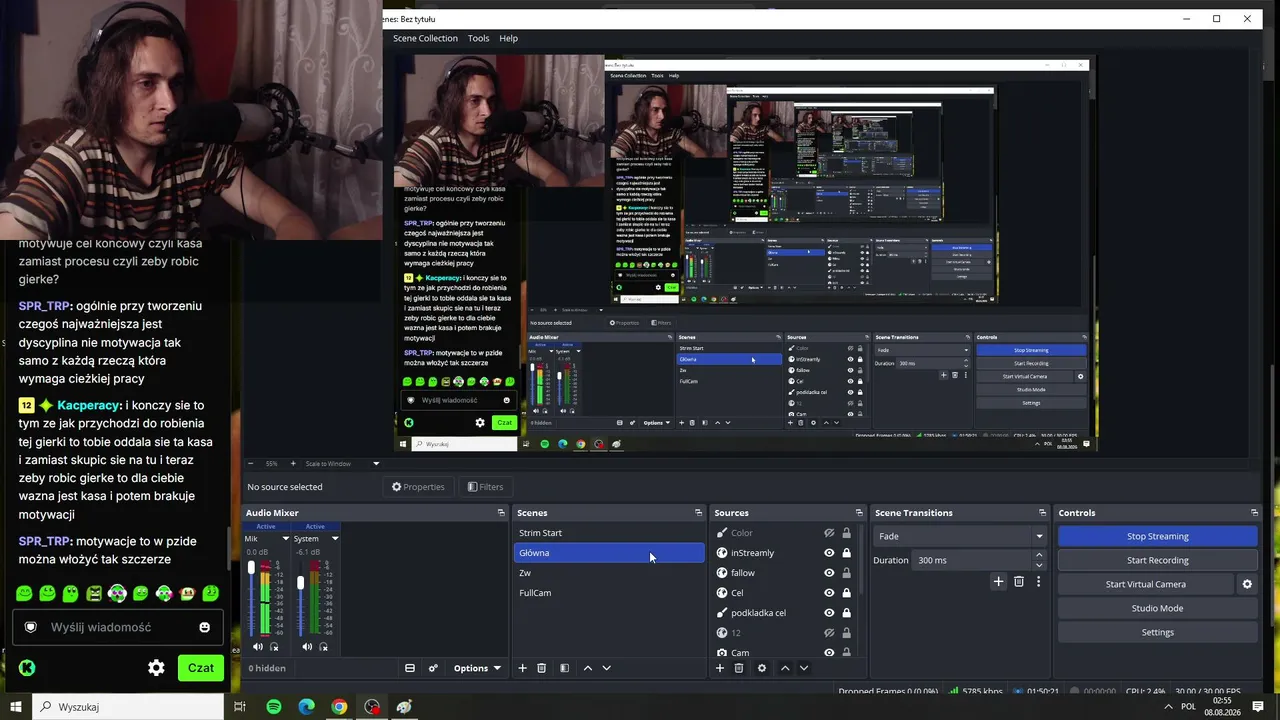Open the System channel dropdown arrow
The width and height of the screenshot is (1280, 720).
click(x=335, y=539)
